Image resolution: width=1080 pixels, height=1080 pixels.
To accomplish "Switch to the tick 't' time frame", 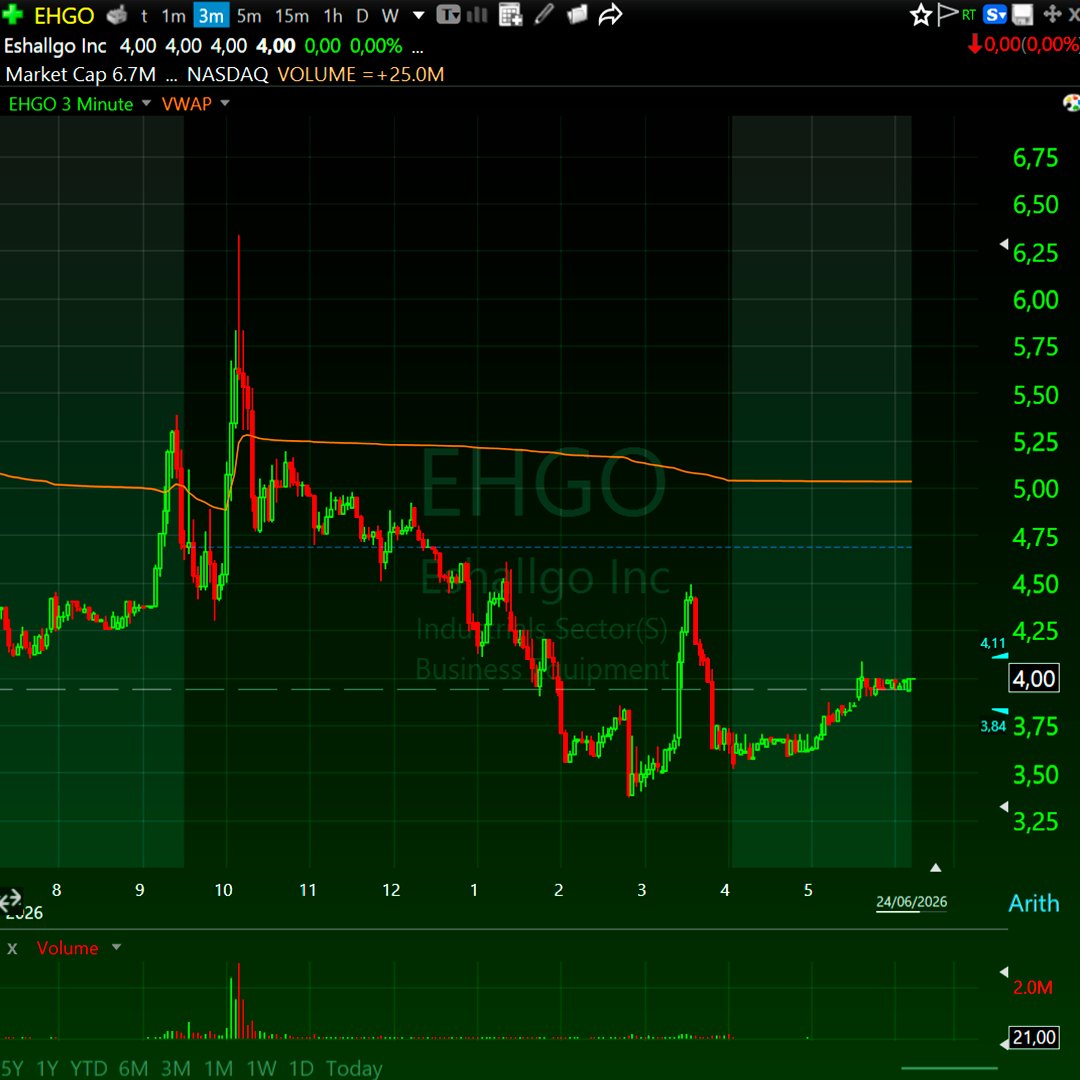I will tap(144, 15).
